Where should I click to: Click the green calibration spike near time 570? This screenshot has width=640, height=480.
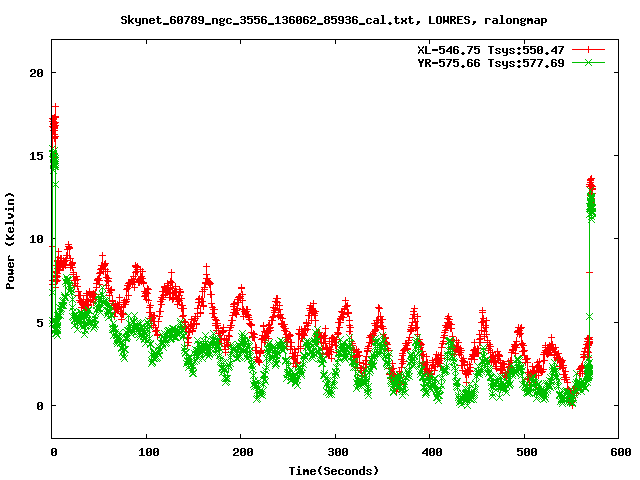click(x=591, y=206)
